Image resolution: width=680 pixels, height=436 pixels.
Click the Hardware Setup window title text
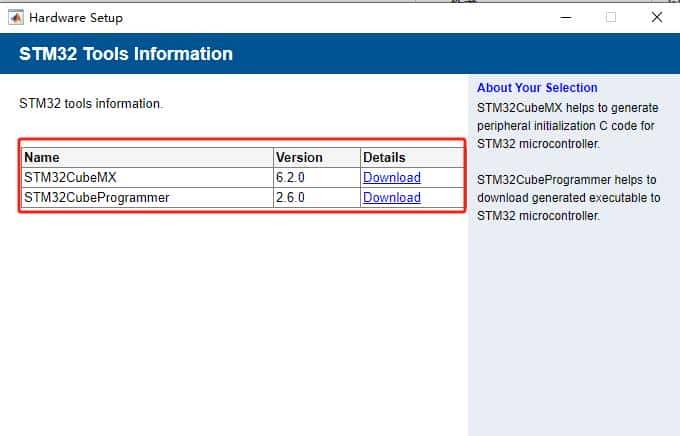click(76, 18)
